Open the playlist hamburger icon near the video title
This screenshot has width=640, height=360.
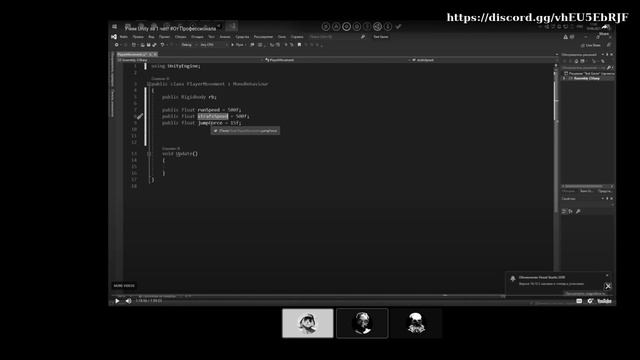pyautogui.click(x=114, y=27)
